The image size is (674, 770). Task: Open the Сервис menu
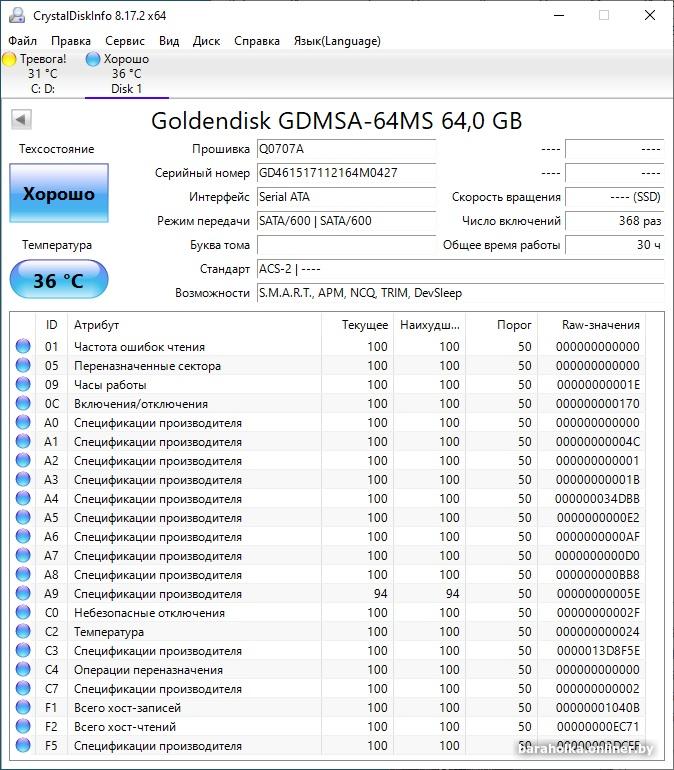pos(125,41)
